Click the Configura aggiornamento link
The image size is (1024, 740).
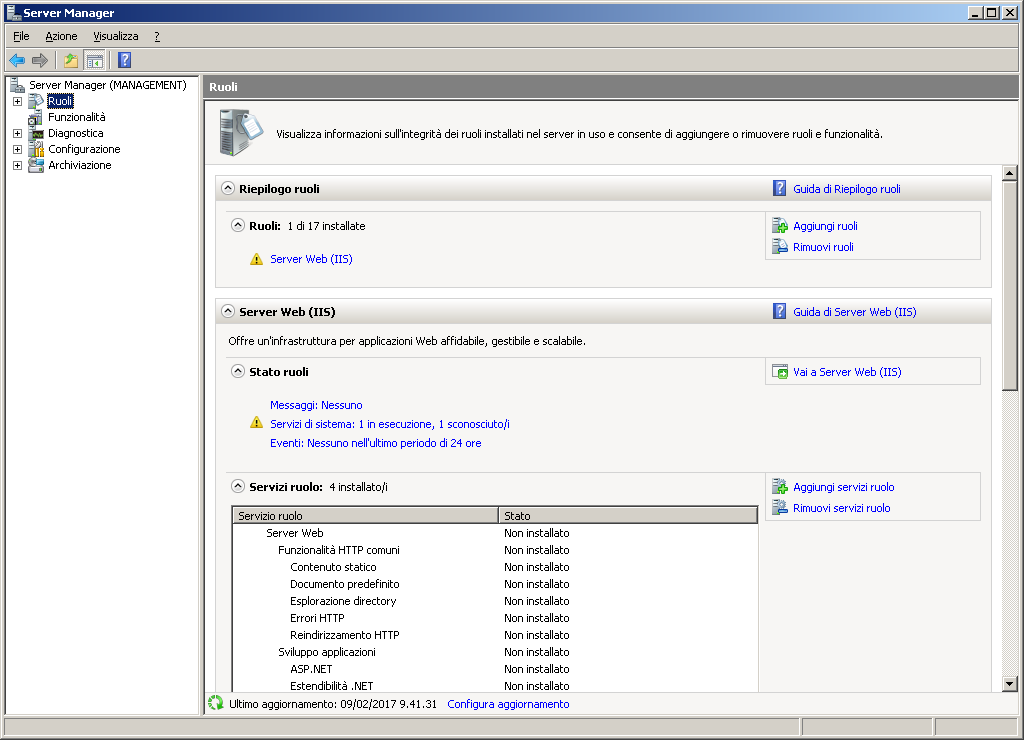[x=508, y=704]
